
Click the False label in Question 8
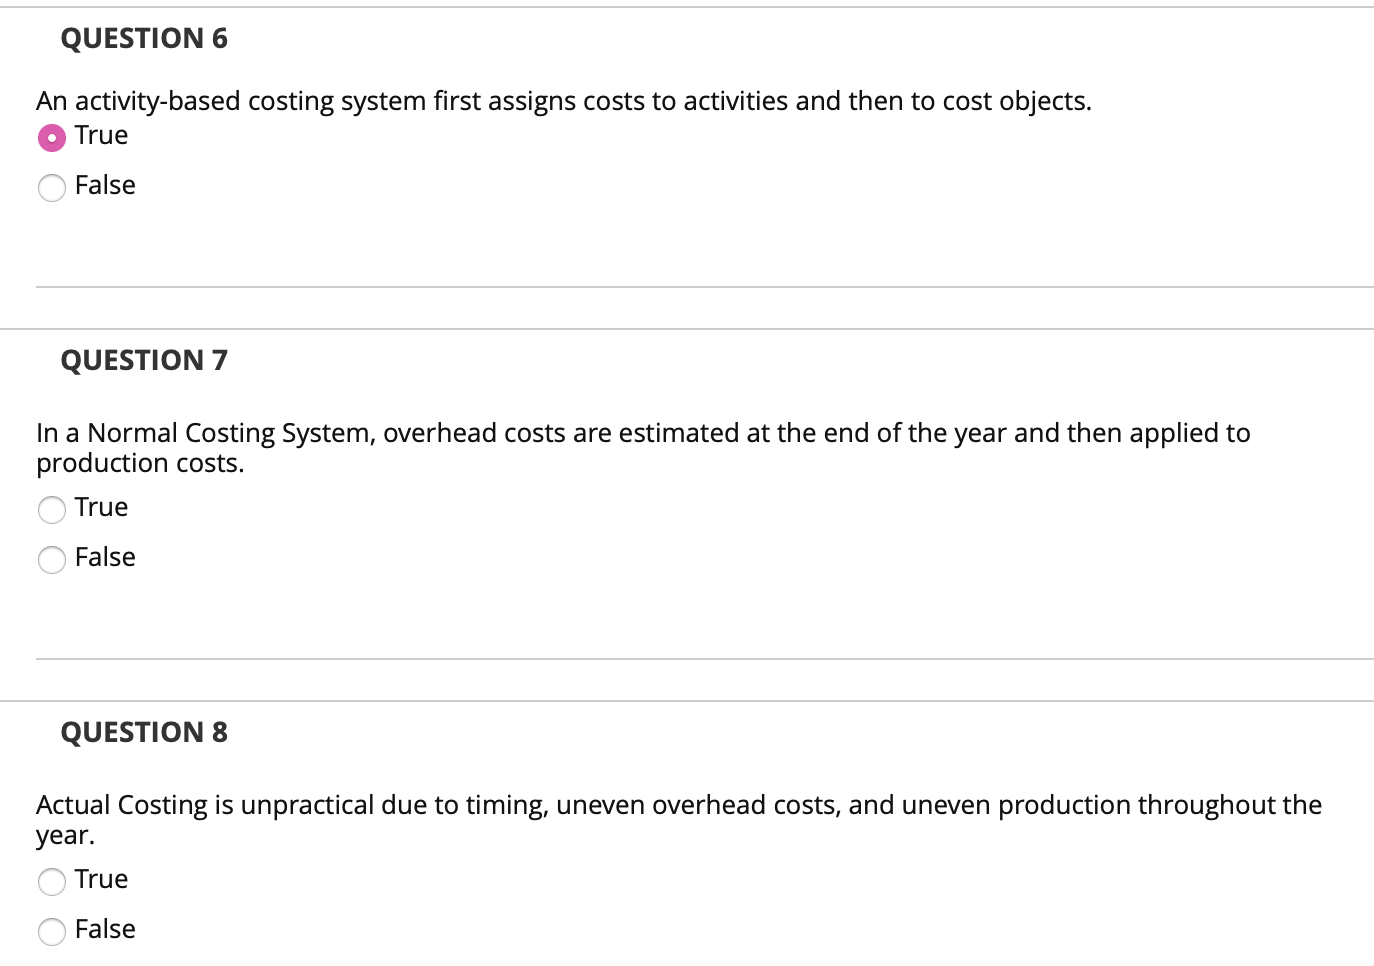[104, 929]
